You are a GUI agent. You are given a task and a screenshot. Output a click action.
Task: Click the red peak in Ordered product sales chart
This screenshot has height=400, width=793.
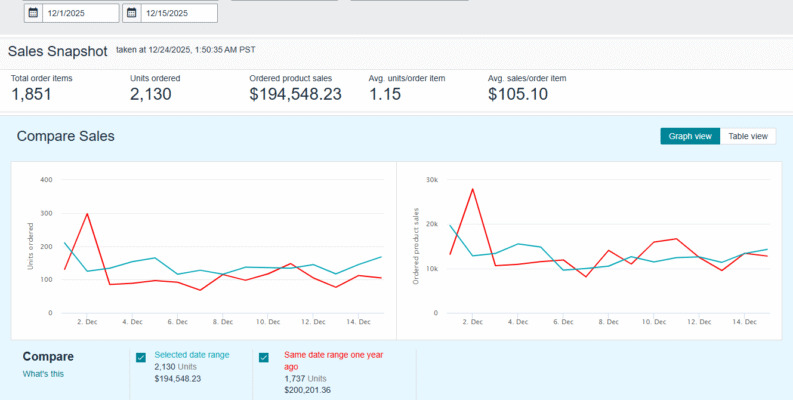click(x=472, y=188)
